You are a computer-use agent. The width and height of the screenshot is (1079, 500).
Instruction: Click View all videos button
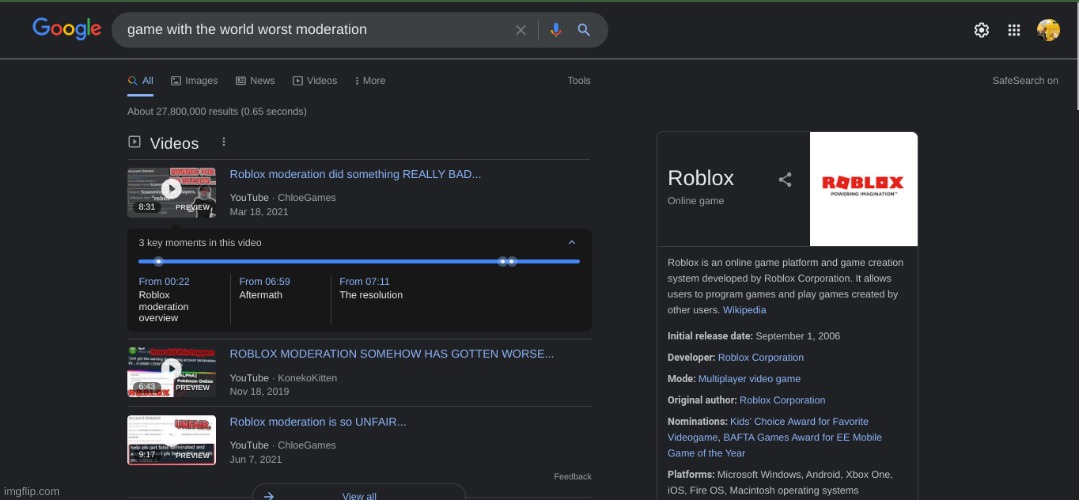pyautogui.click(x=359, y=494)
